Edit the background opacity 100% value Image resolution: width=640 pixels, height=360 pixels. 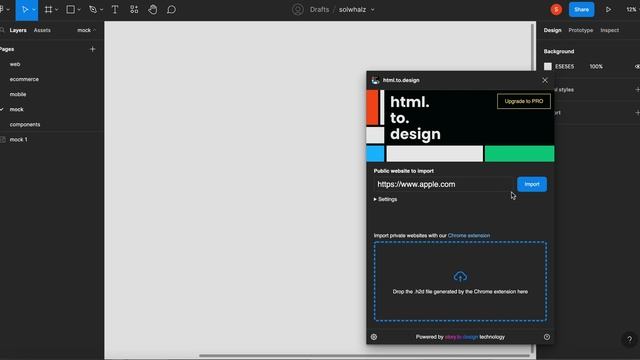coord(596,67)
